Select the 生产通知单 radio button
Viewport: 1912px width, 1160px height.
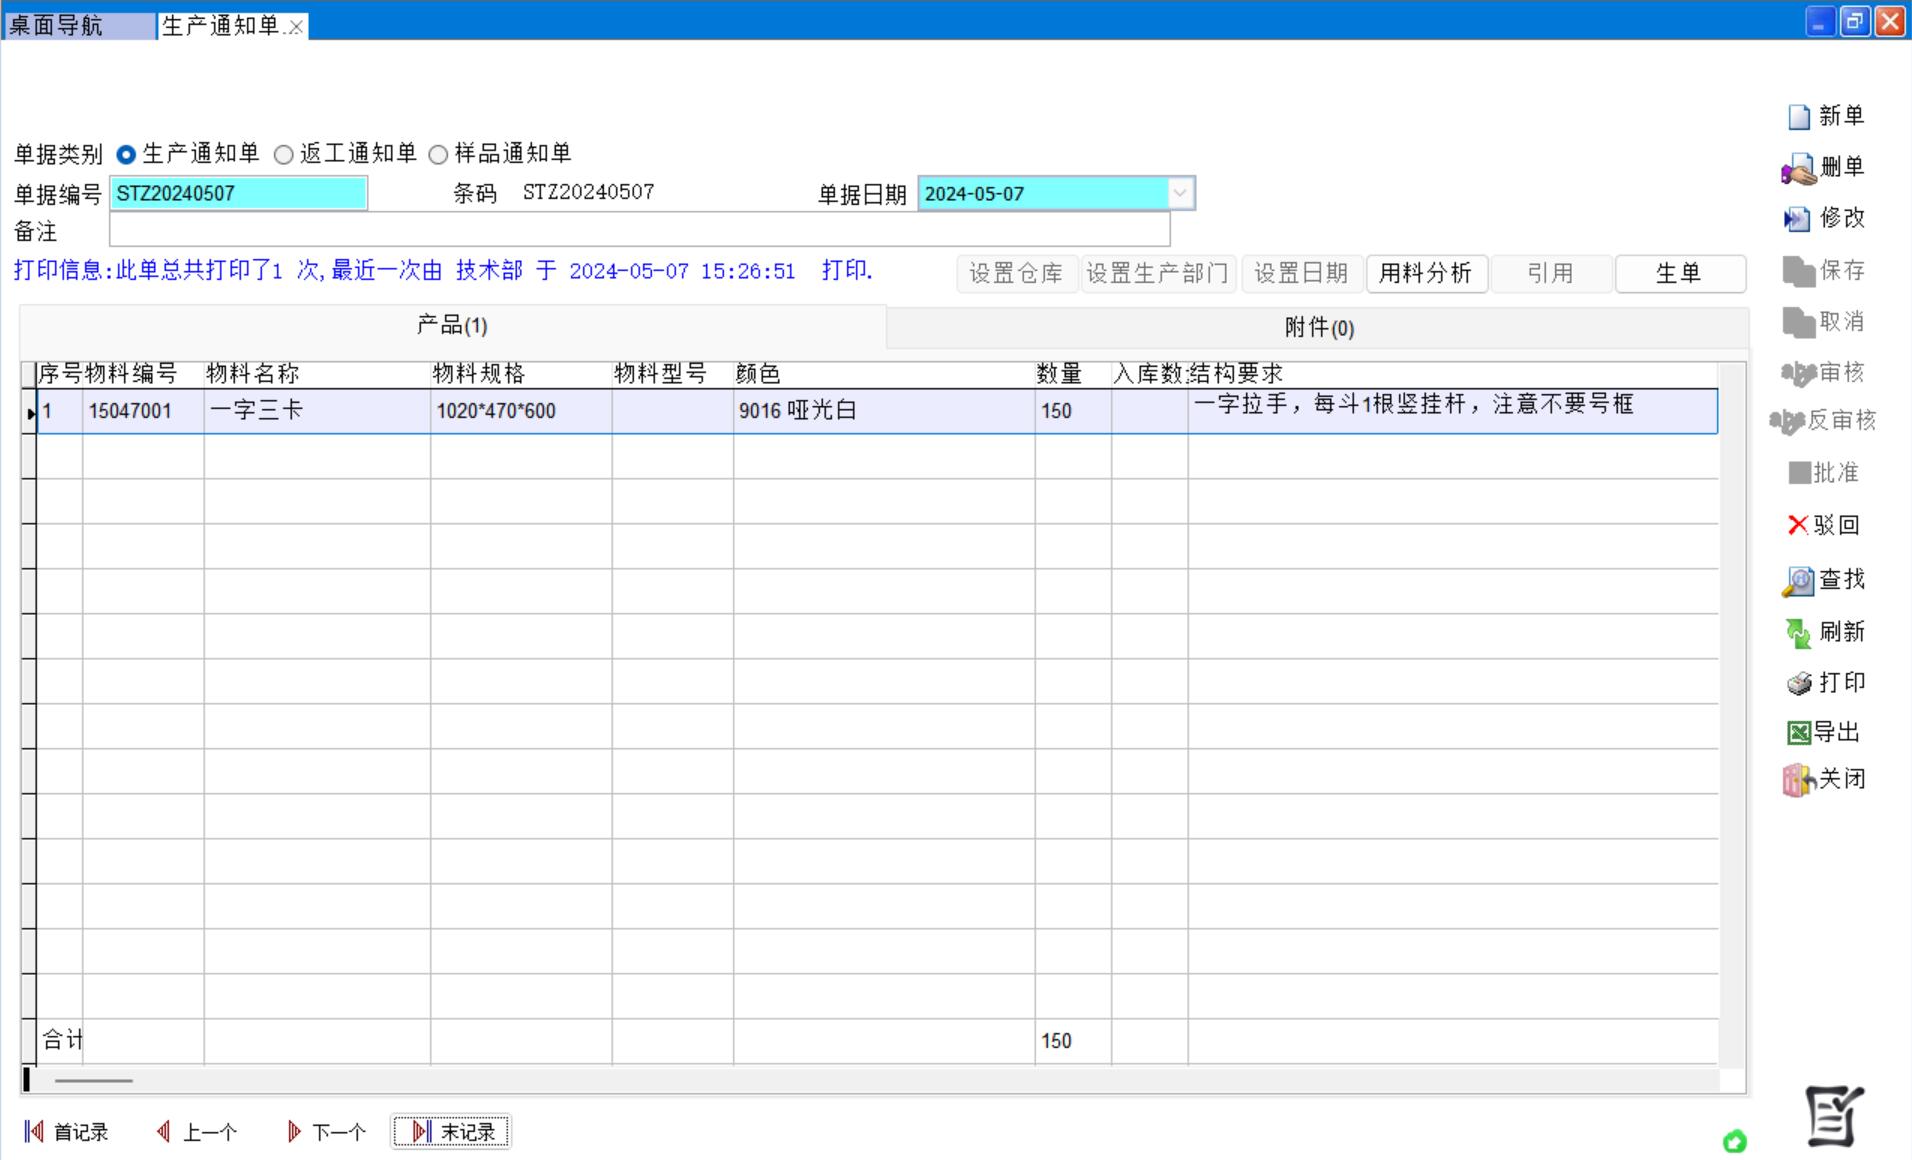[x=126, y=155]
